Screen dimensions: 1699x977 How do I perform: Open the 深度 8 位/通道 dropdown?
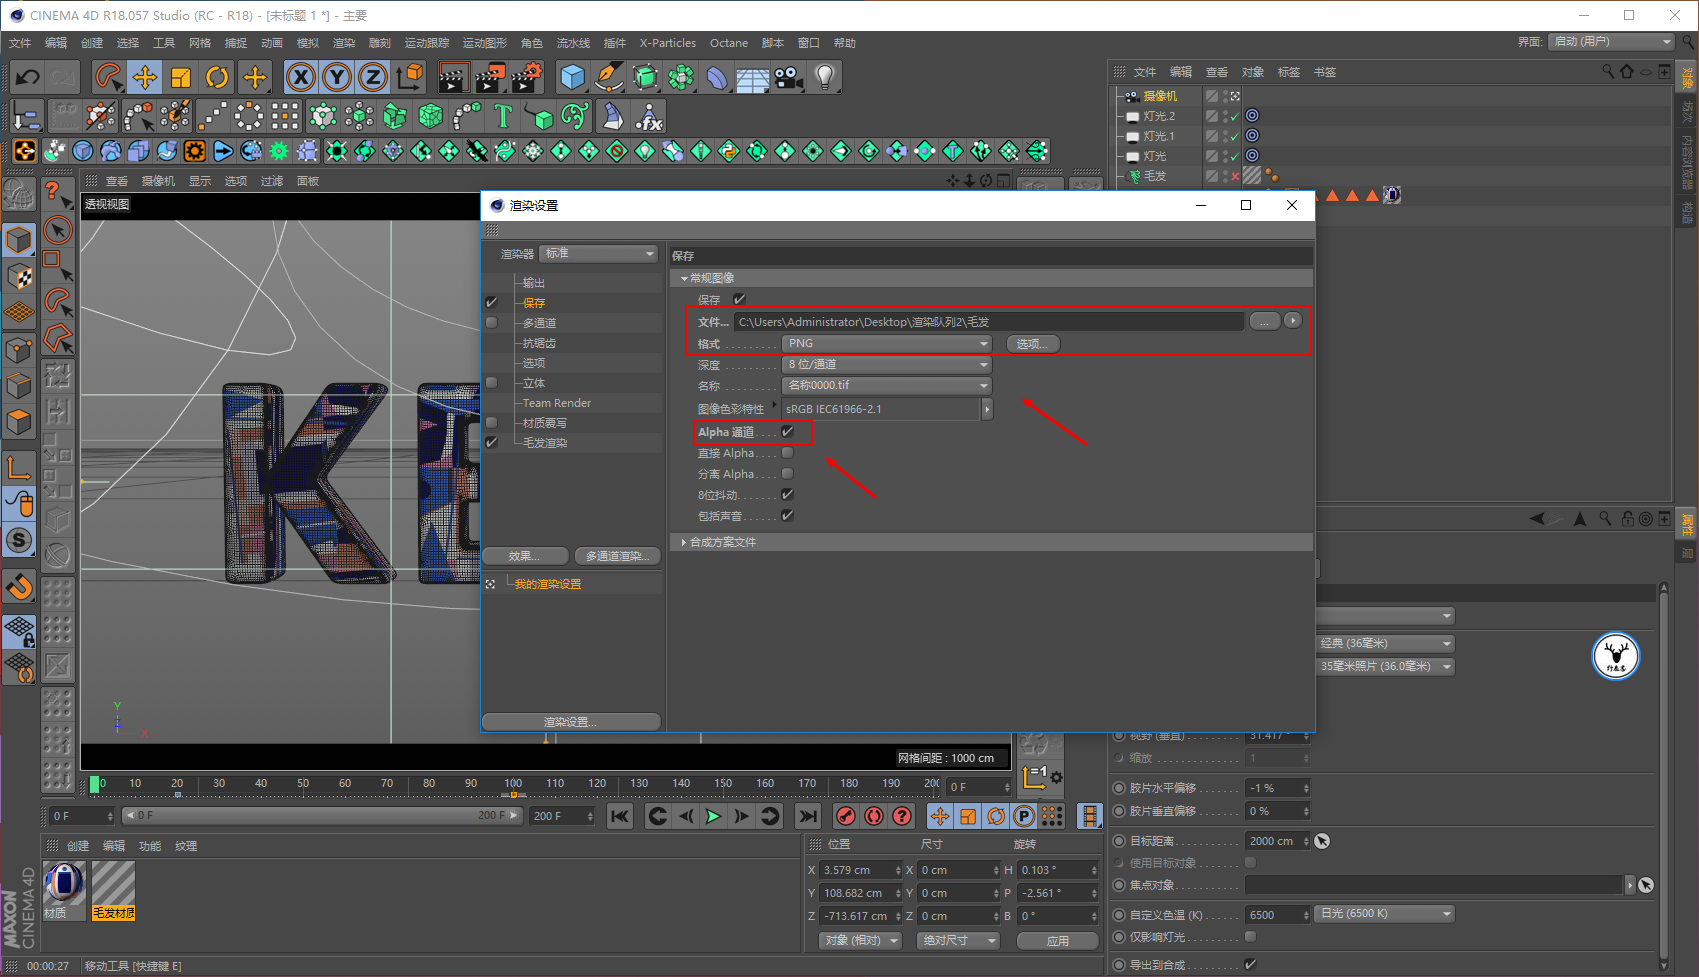886,365
